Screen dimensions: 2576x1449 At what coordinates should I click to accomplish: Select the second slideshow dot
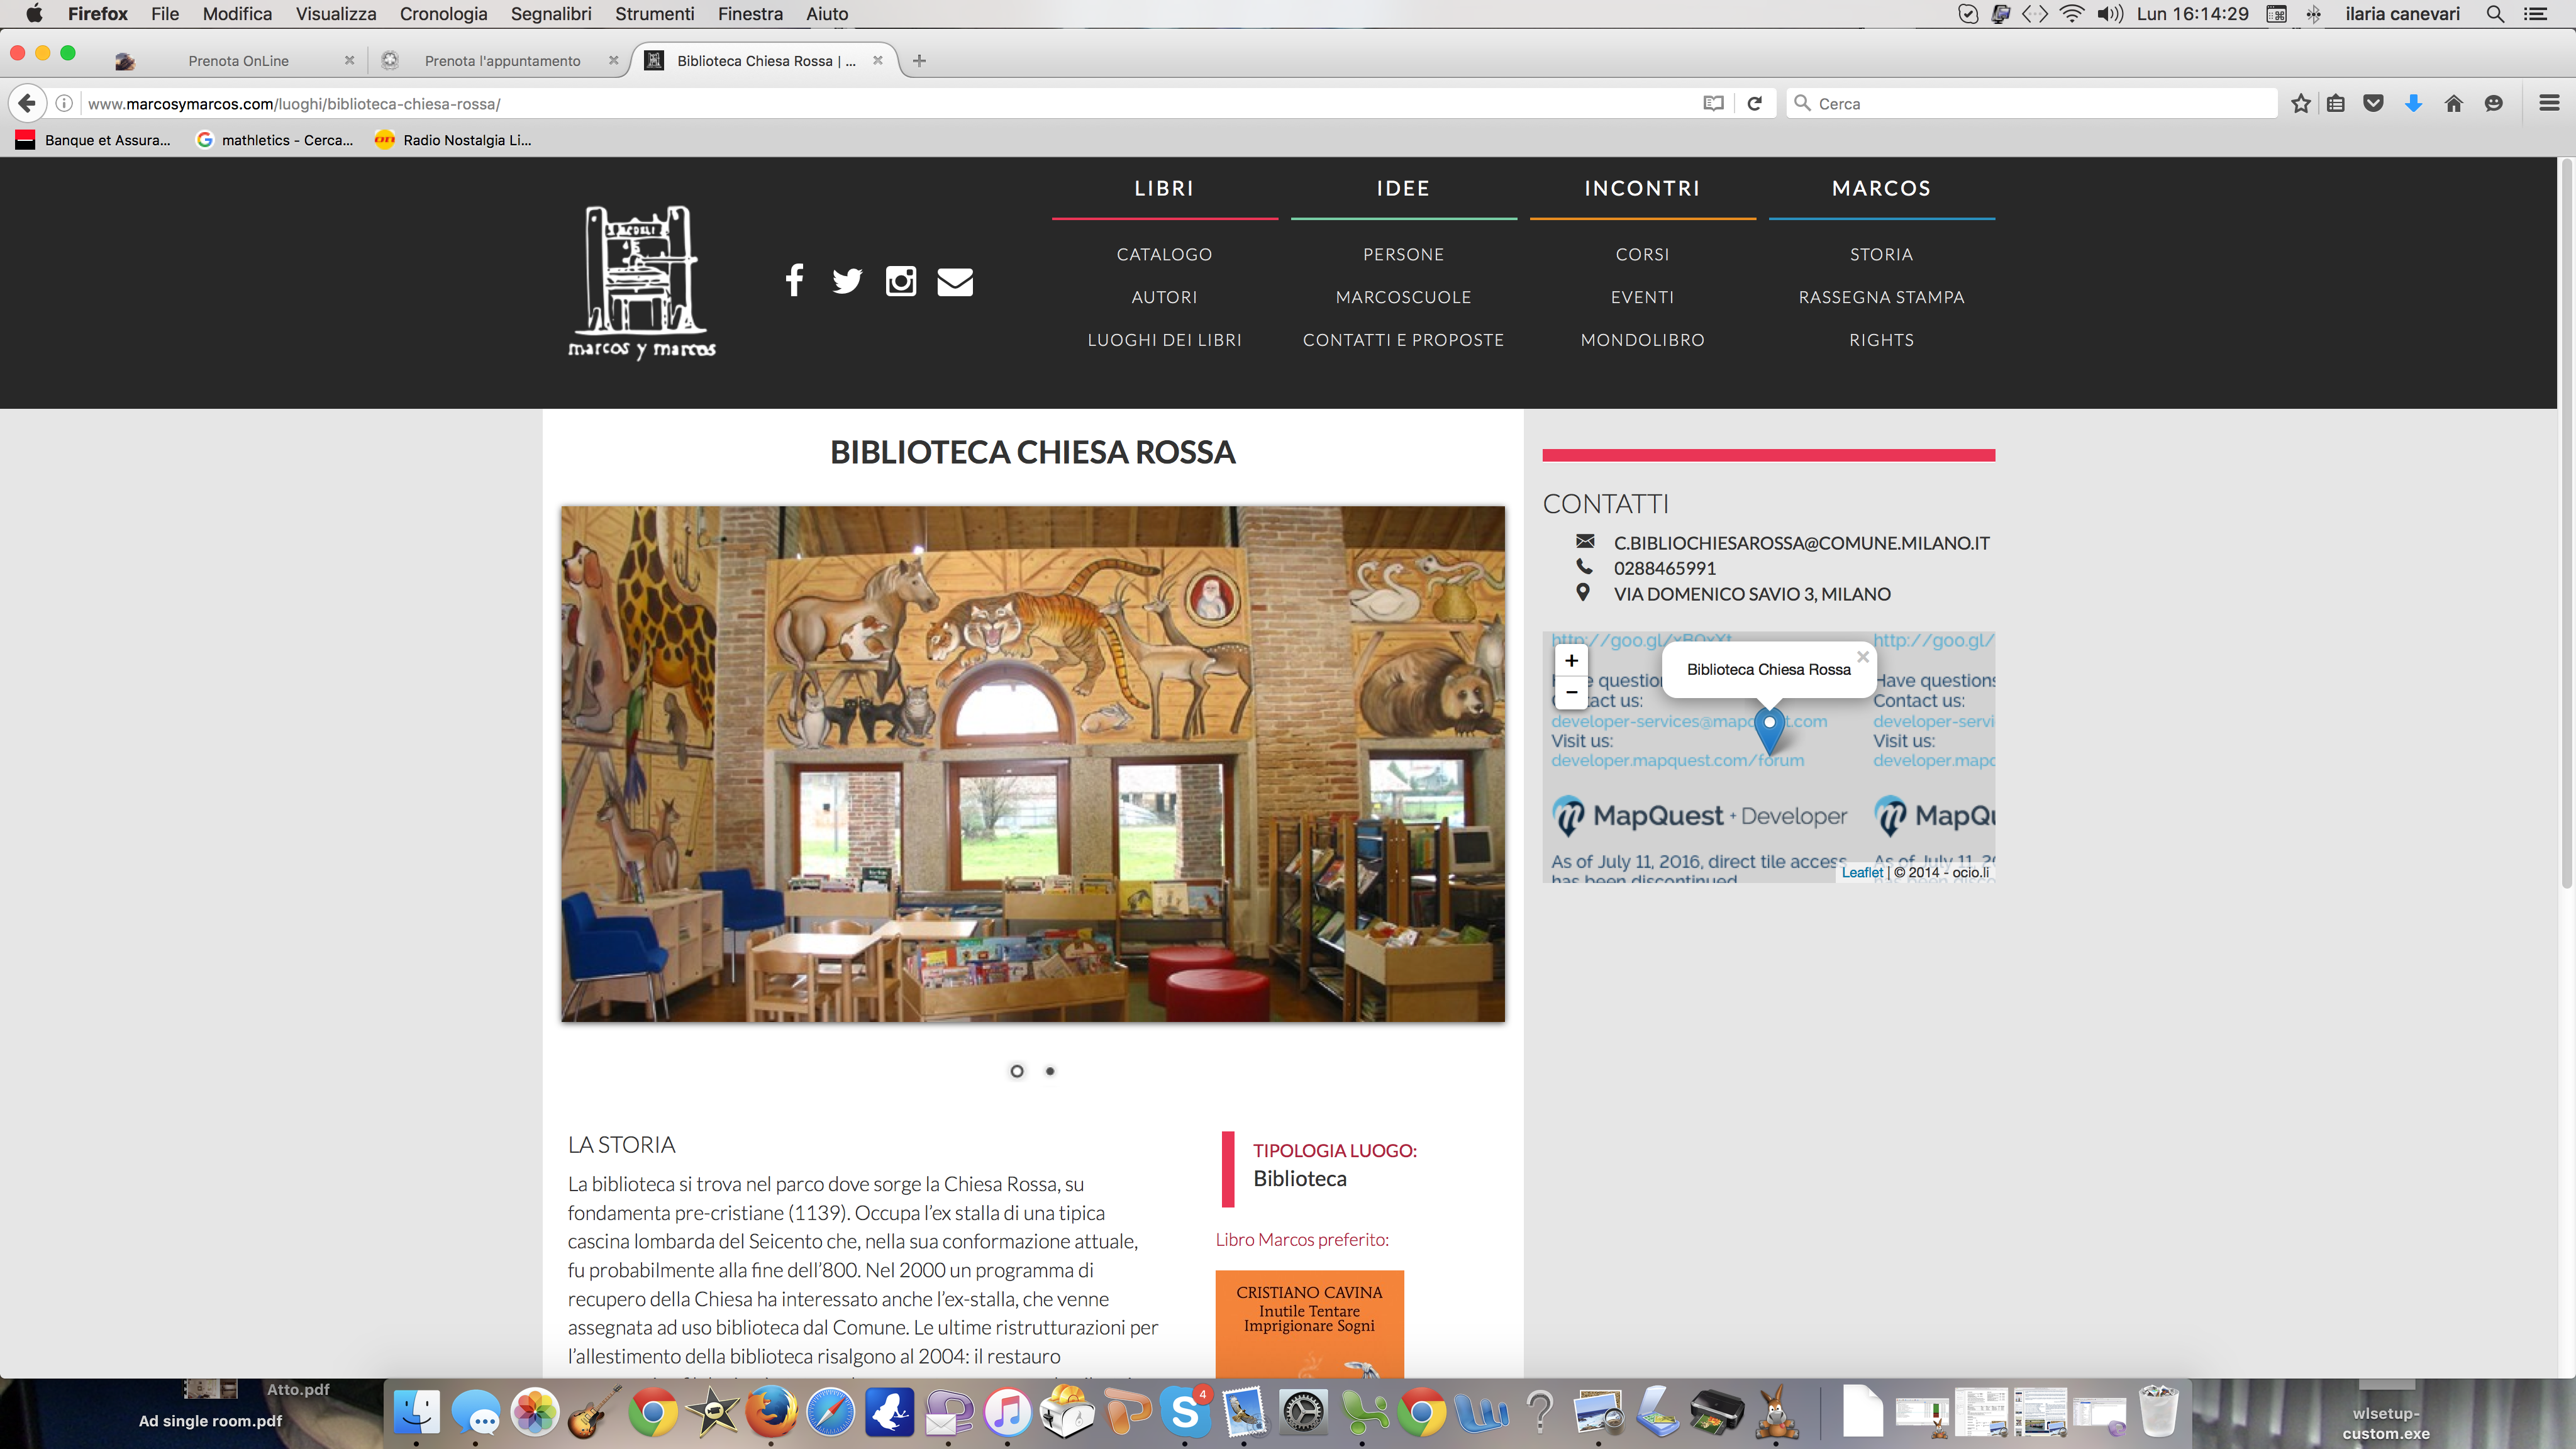(1050, 1071)
